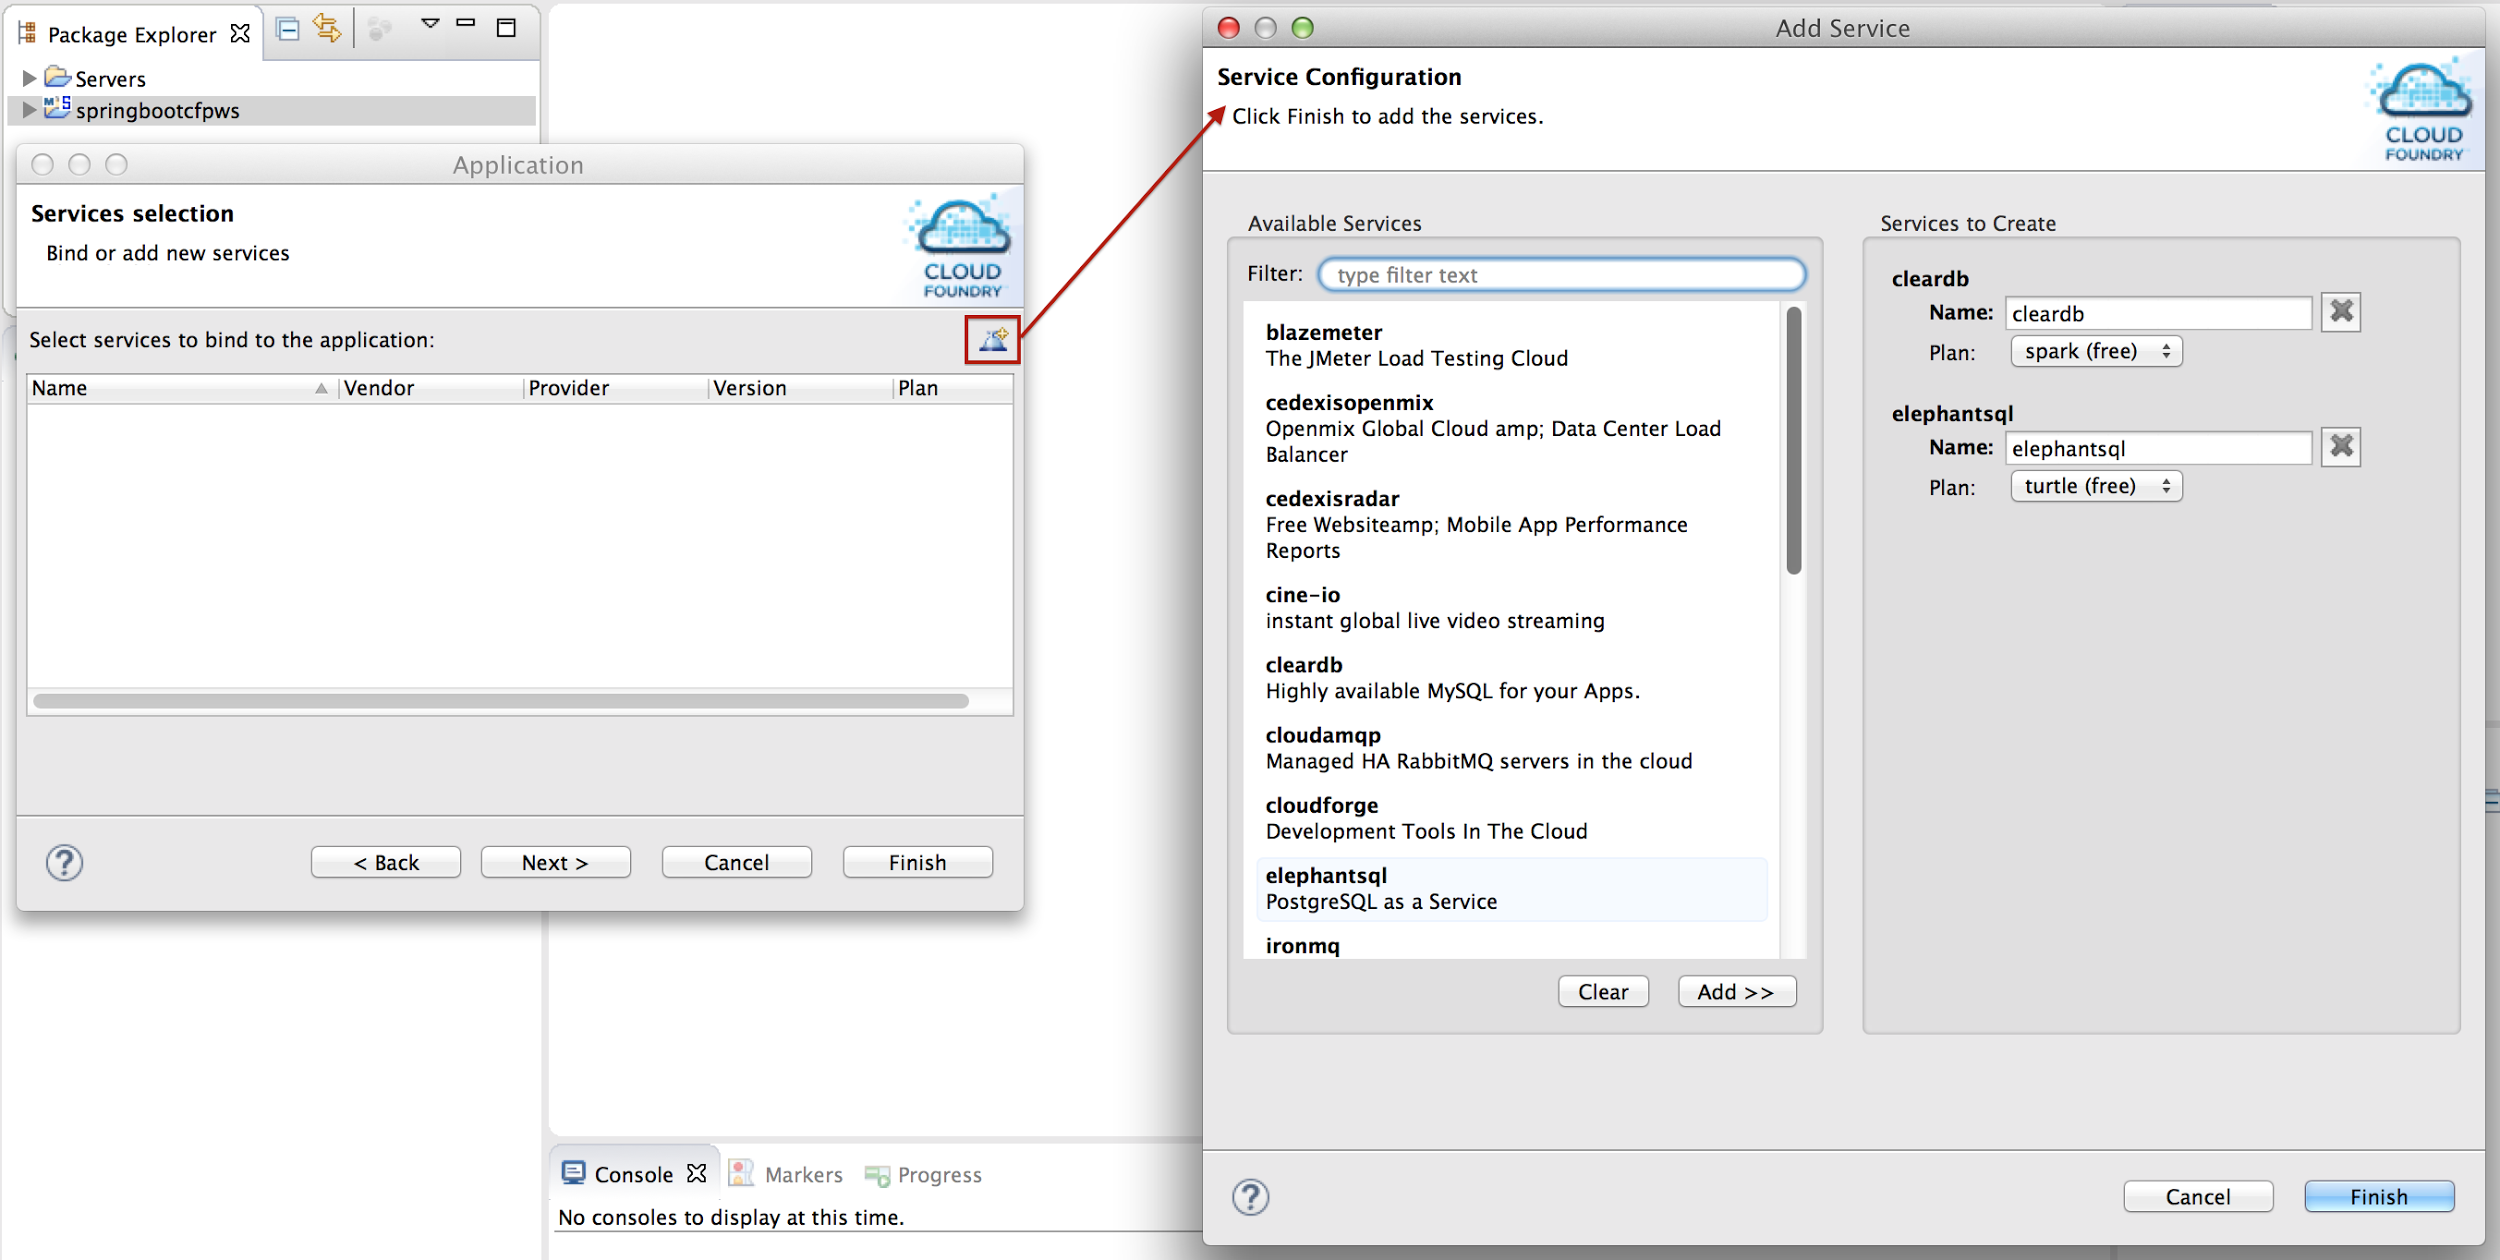Maximize the Package Explorer view

506,28
